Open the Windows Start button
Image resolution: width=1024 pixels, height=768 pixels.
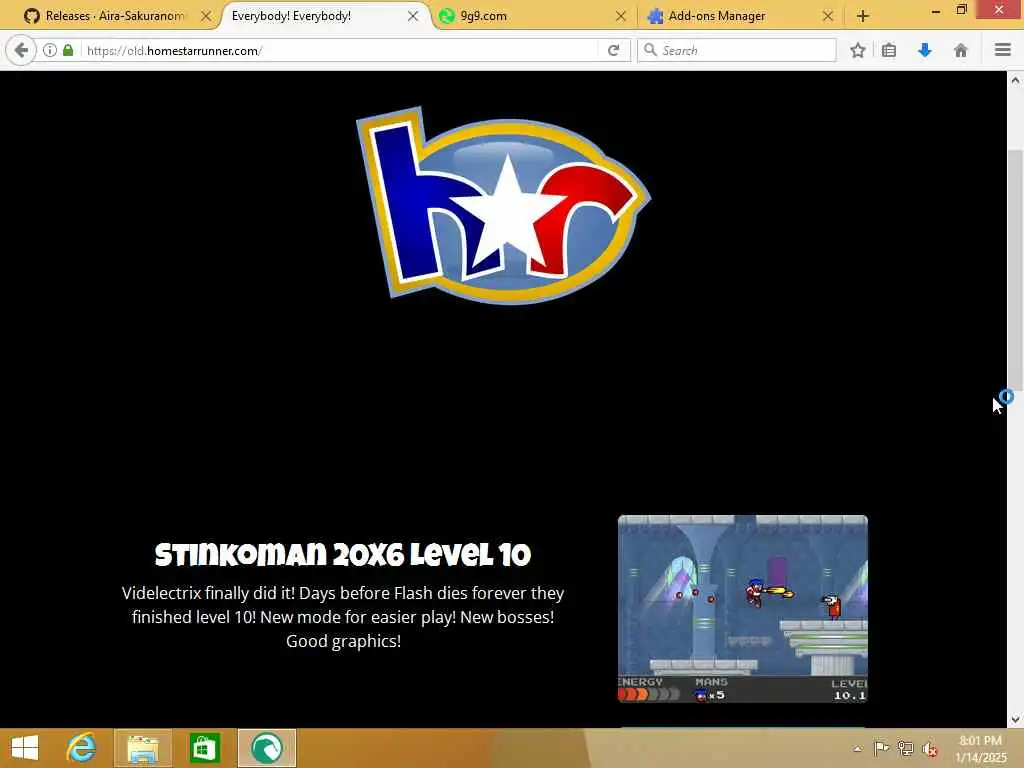click(25, 748)
